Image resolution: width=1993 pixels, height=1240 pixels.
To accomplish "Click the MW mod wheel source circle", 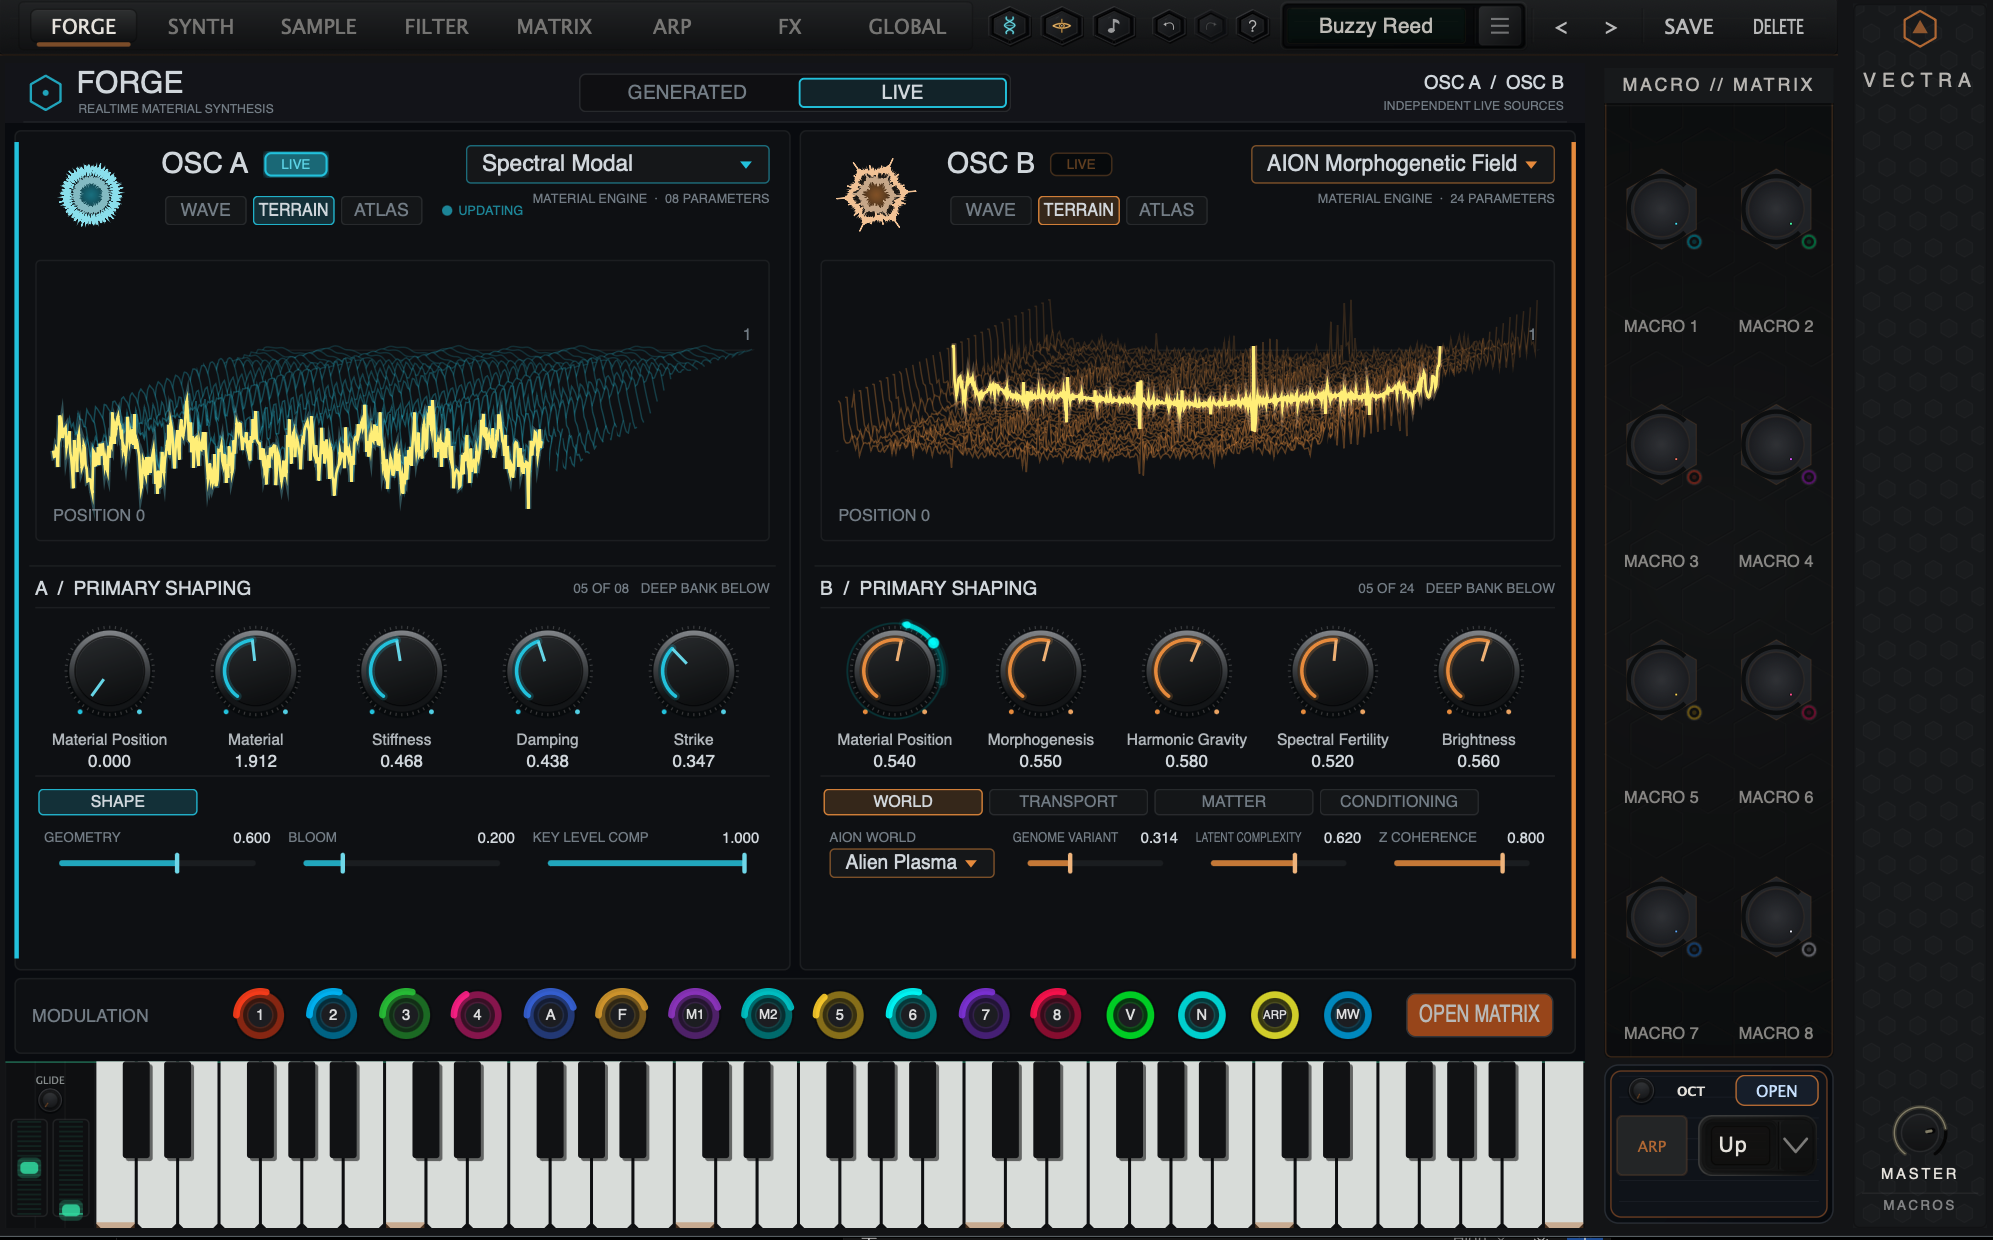I will (1347, 1014).
